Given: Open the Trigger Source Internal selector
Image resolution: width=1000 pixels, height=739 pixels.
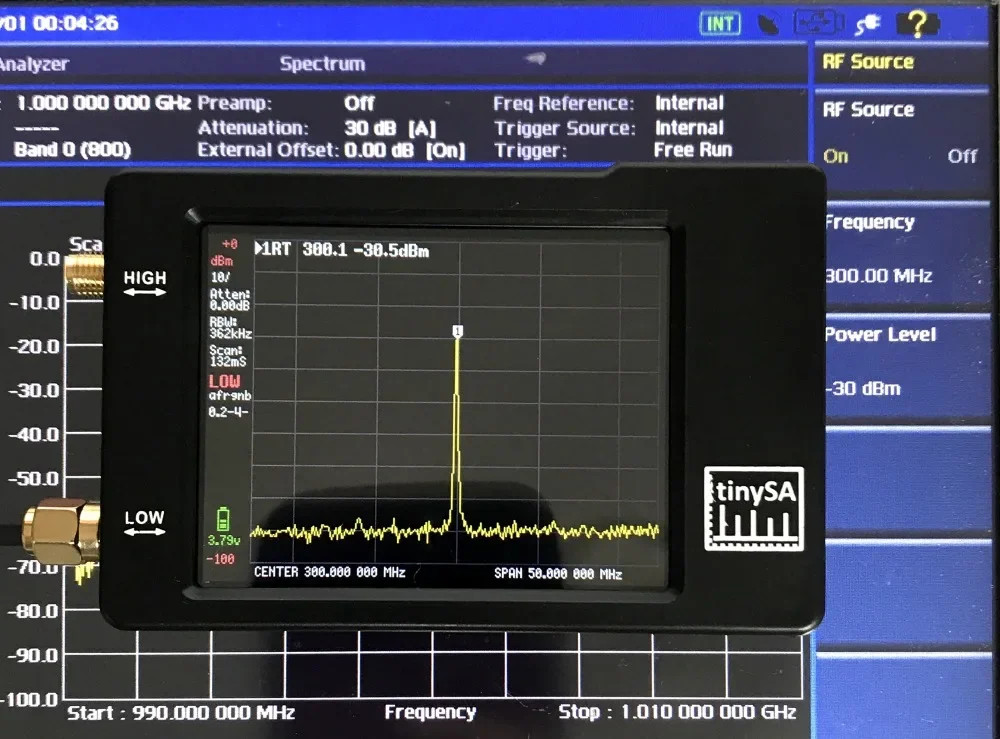Looking at the screenshot, I should (x=688, y=128).
